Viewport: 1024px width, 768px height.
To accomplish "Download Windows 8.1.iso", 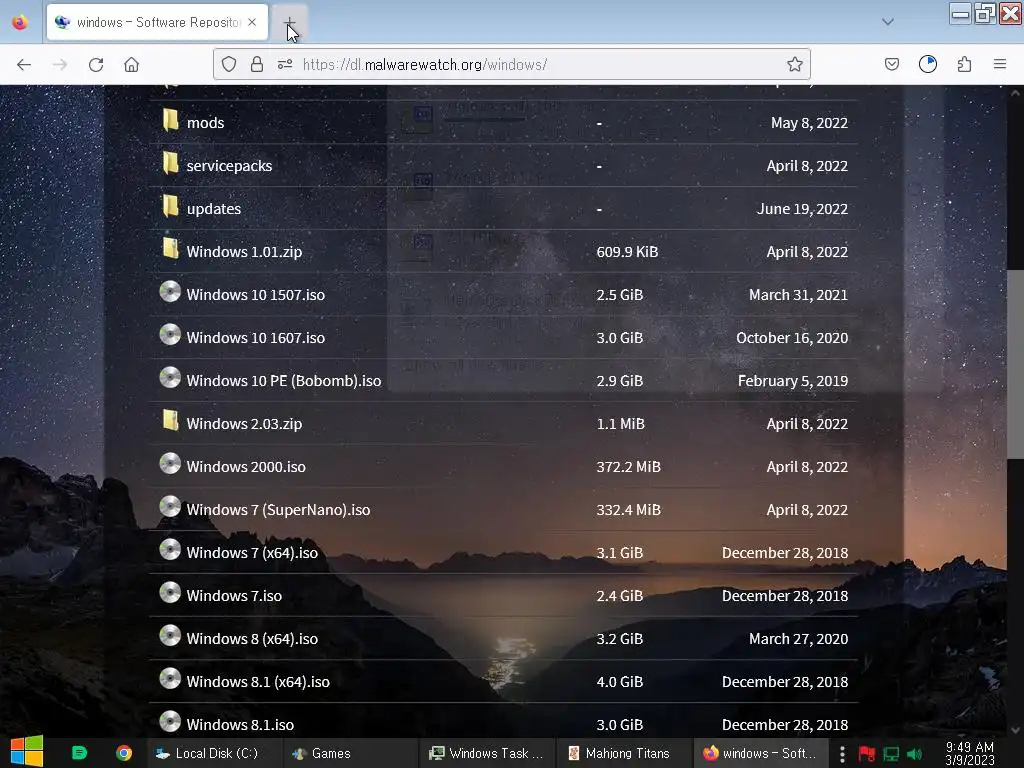I will pyautogui.click(x=240, y=725).
